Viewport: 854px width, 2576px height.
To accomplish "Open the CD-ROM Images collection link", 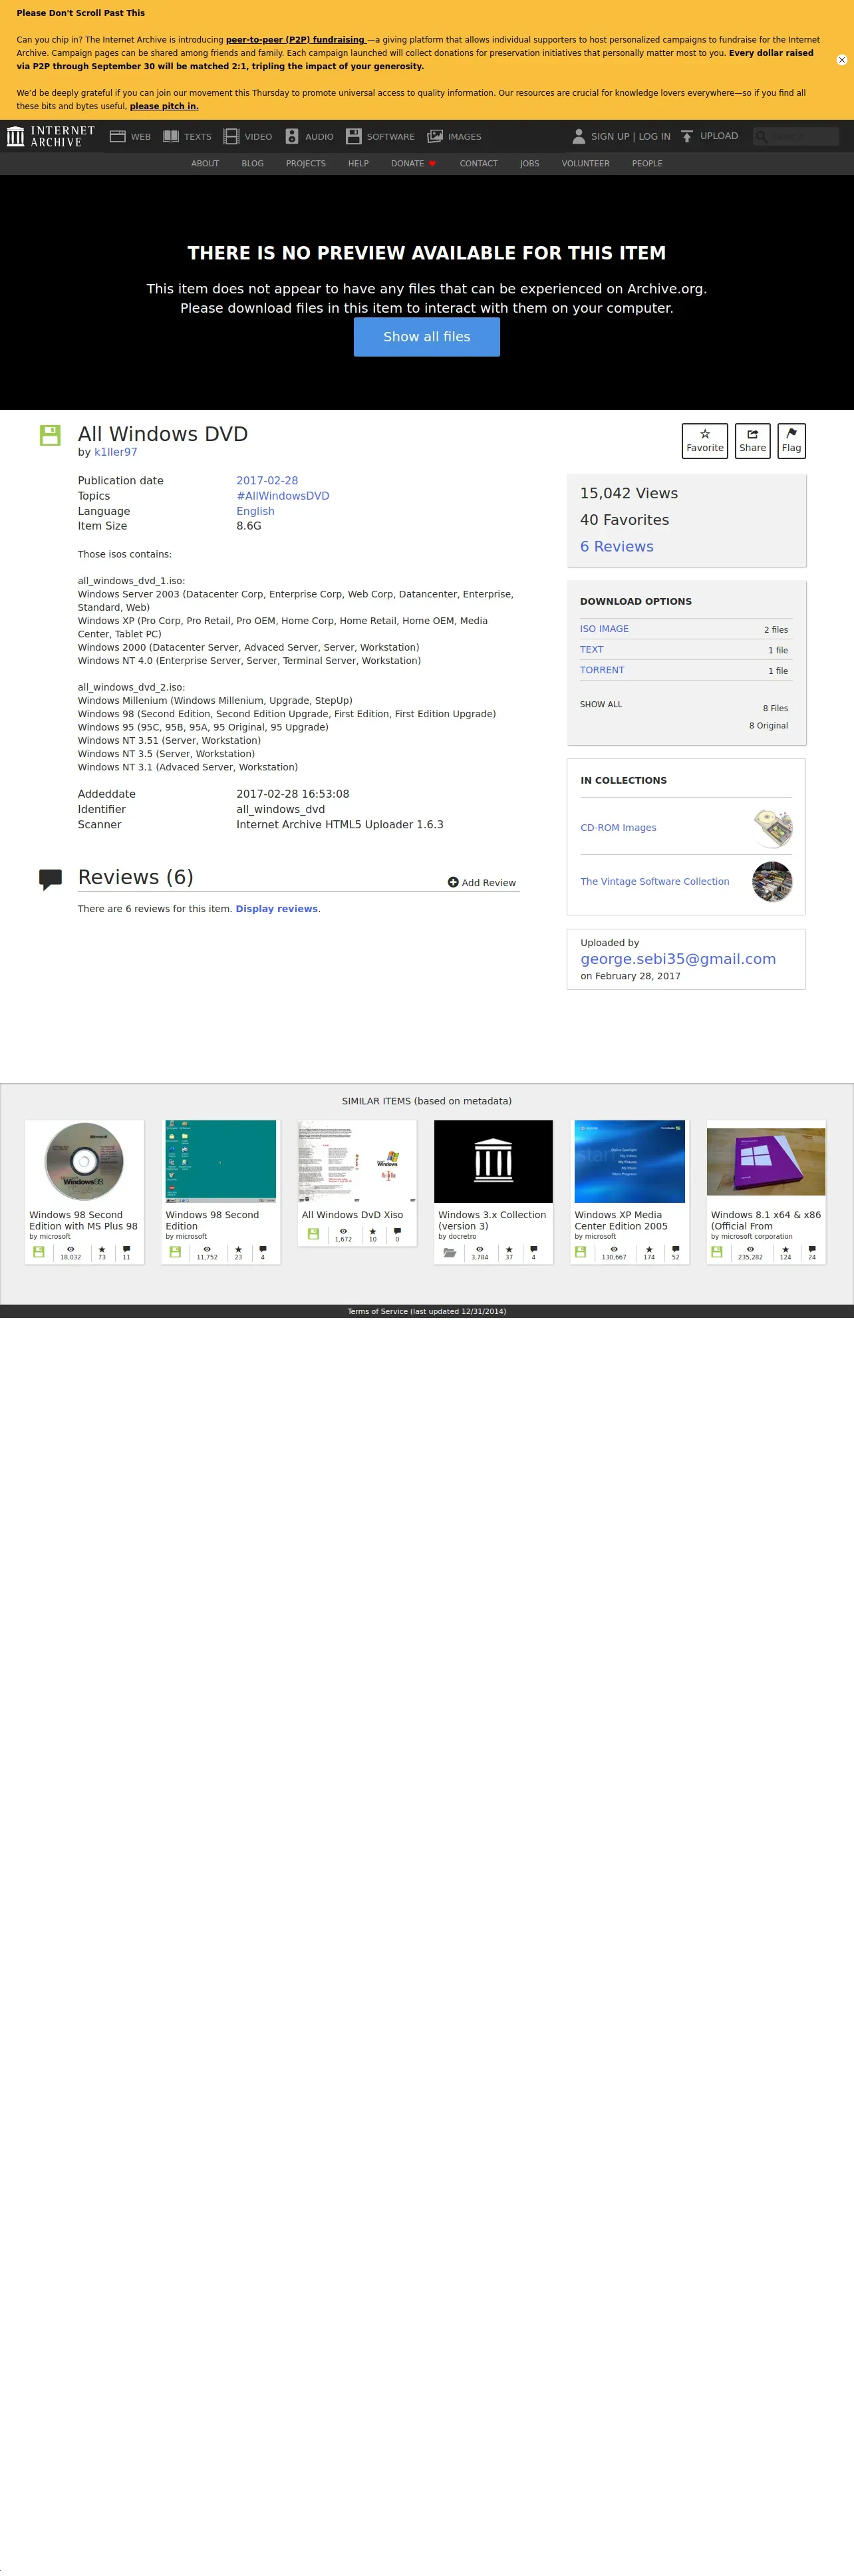I will [618, 828].
